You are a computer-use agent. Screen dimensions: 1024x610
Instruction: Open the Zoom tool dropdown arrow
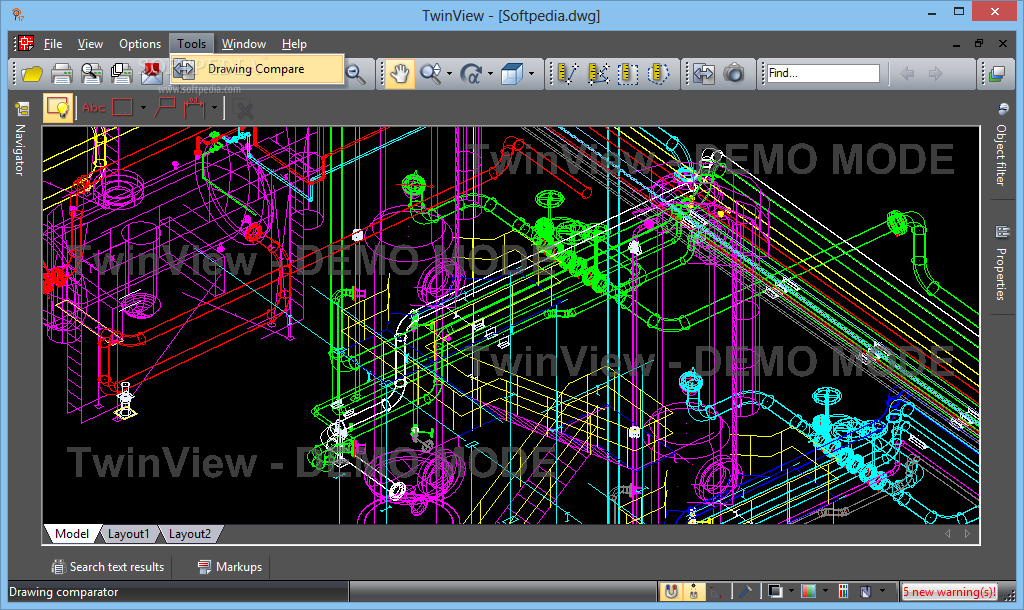(x=449, y=73)
